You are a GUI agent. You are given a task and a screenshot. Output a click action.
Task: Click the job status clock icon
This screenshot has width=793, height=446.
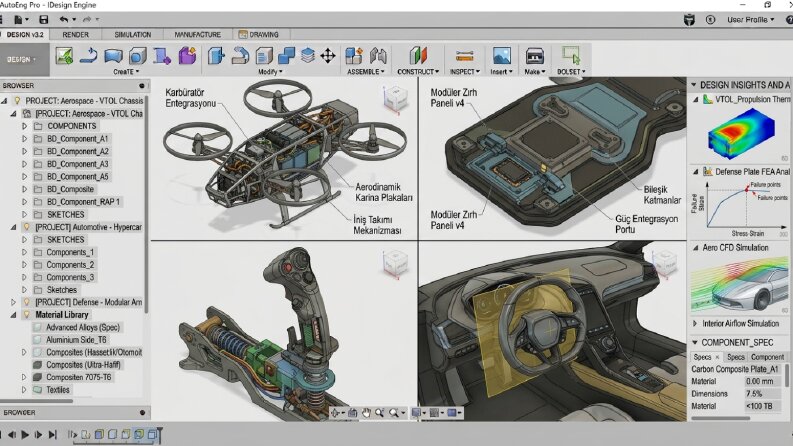(x=710, y=20)
